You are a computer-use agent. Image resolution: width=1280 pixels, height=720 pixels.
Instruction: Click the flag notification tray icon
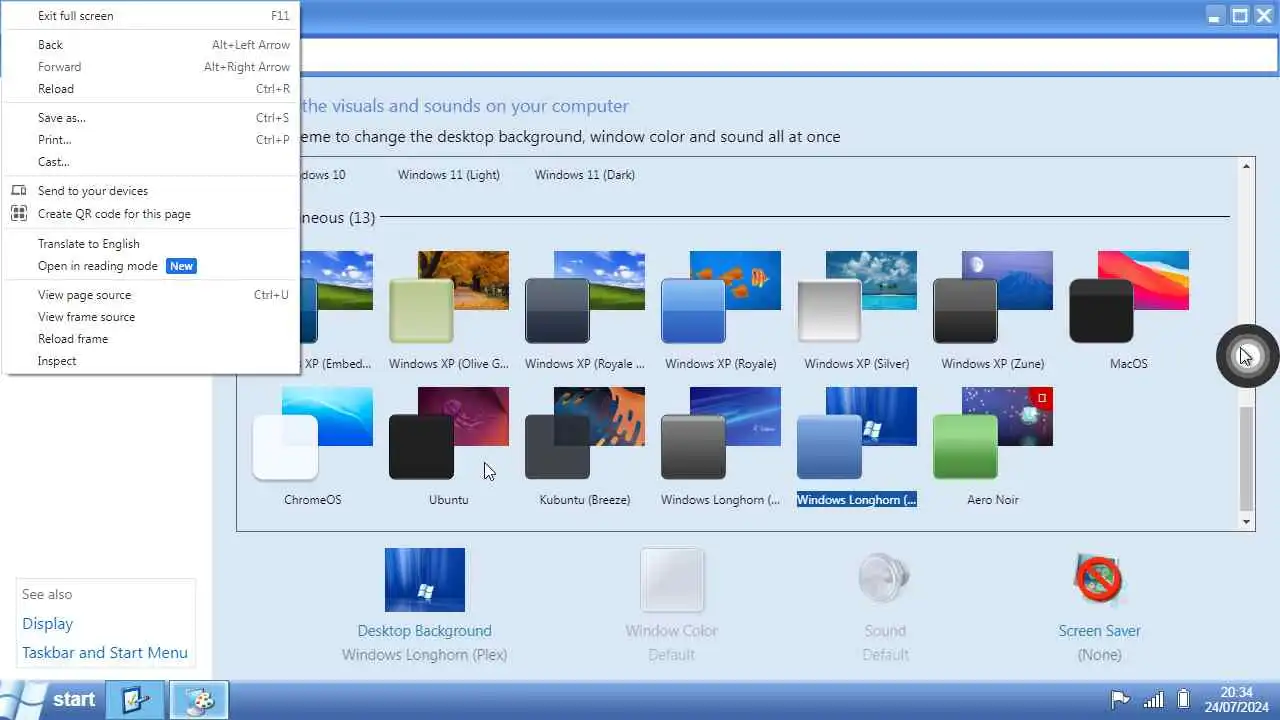point(1120,699)
